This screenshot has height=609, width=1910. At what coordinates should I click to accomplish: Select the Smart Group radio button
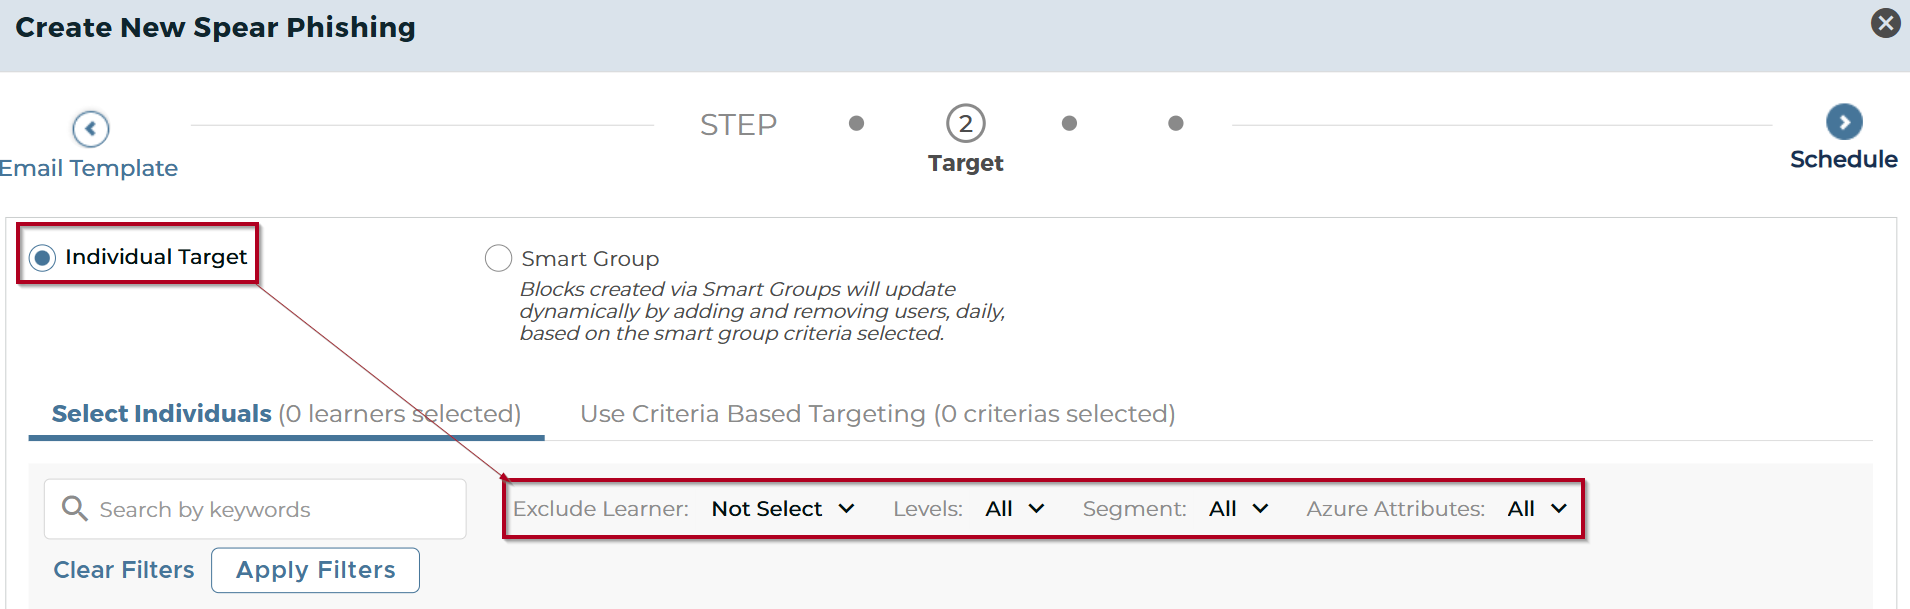(498, 258)
